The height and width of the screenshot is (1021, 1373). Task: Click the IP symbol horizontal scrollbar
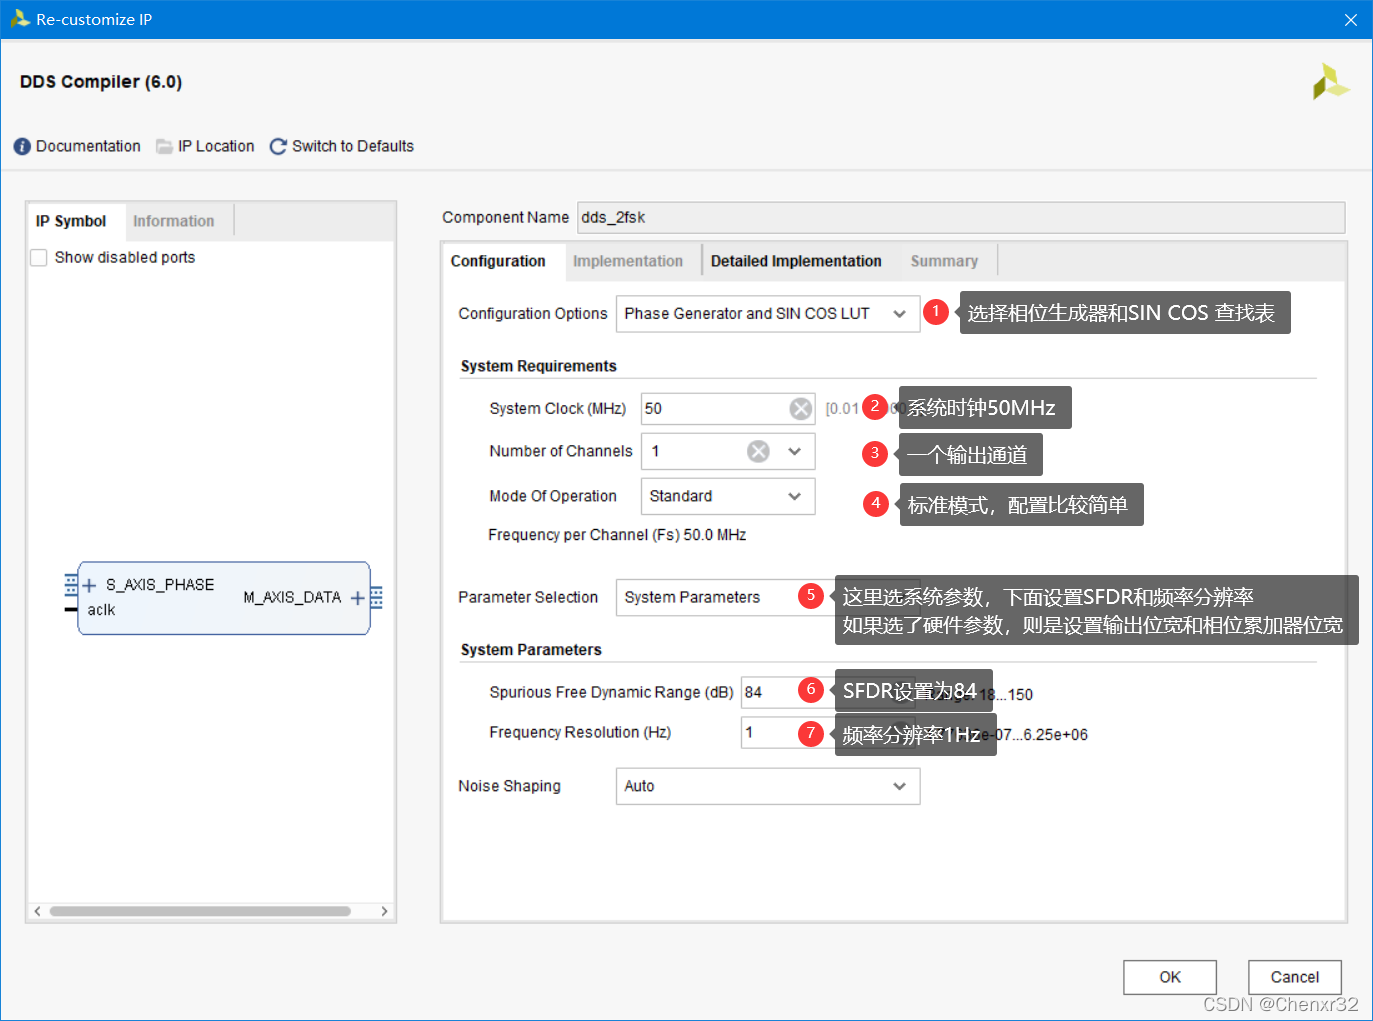(200, 911)
